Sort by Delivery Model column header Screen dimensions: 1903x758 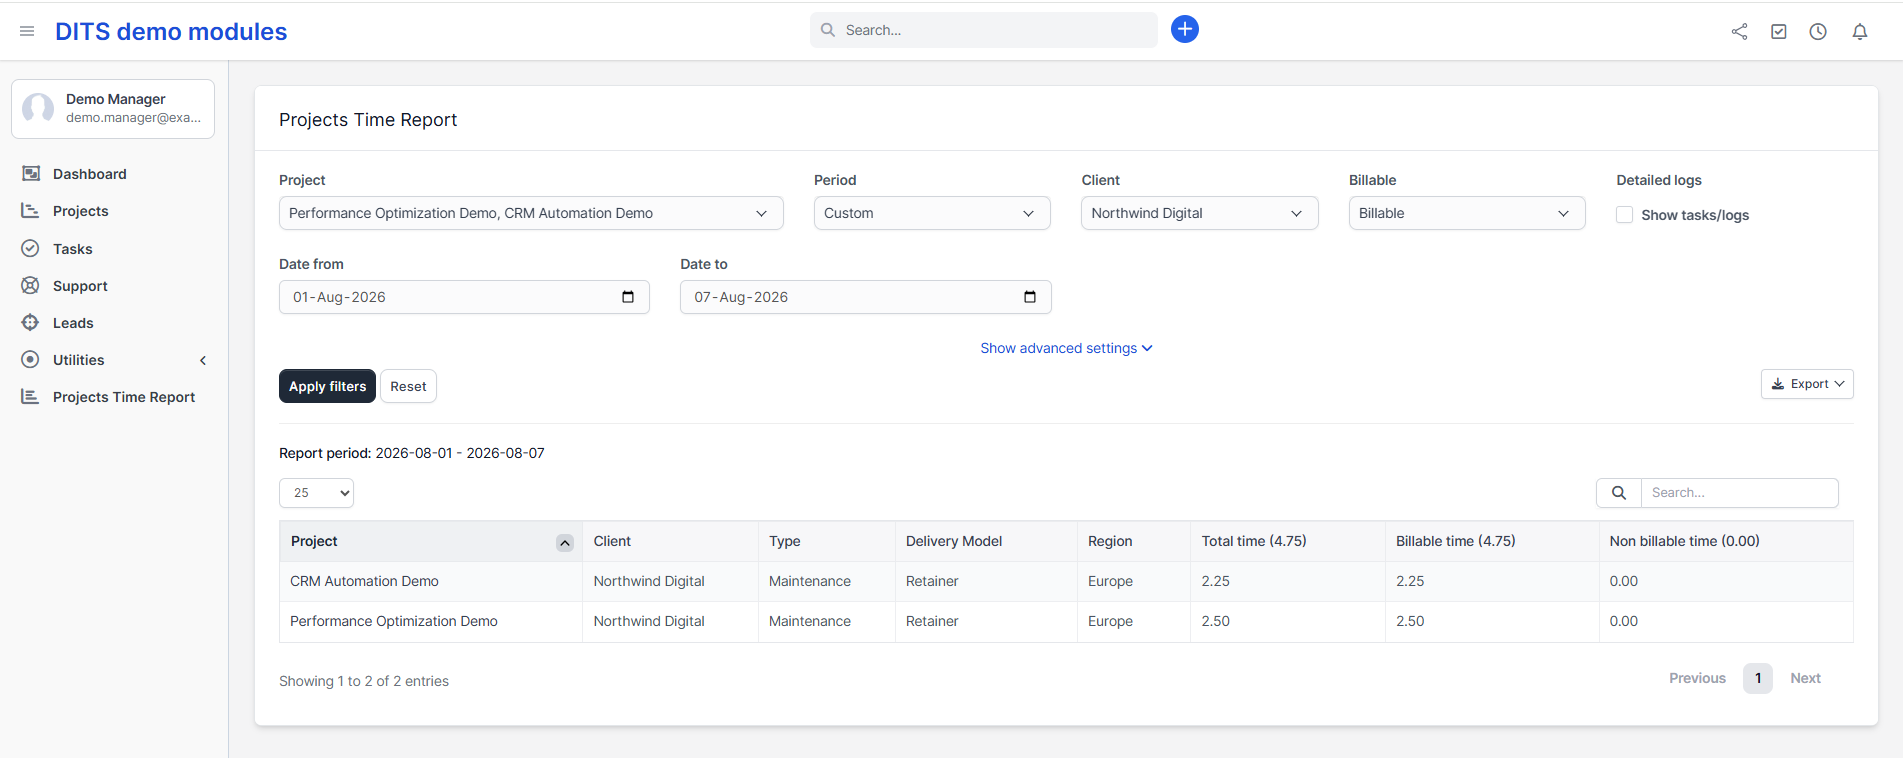(986, 541)
